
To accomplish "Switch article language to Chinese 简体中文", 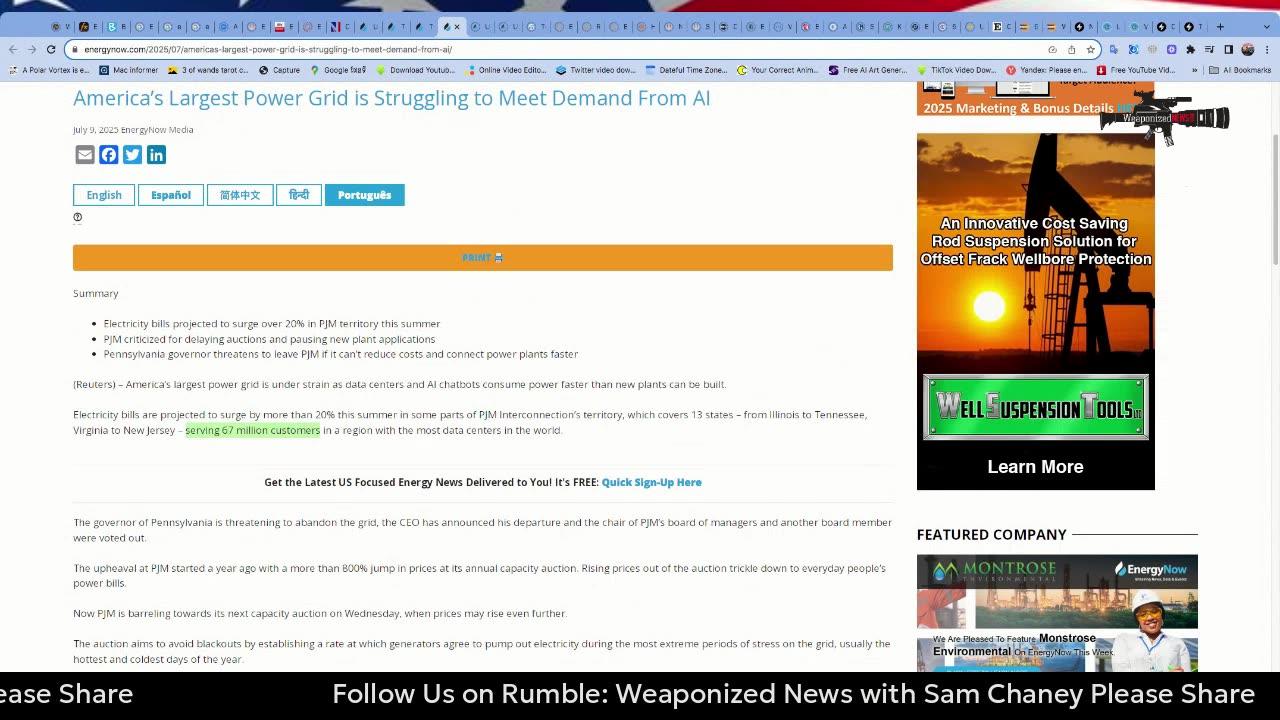I will pos(240,195).
